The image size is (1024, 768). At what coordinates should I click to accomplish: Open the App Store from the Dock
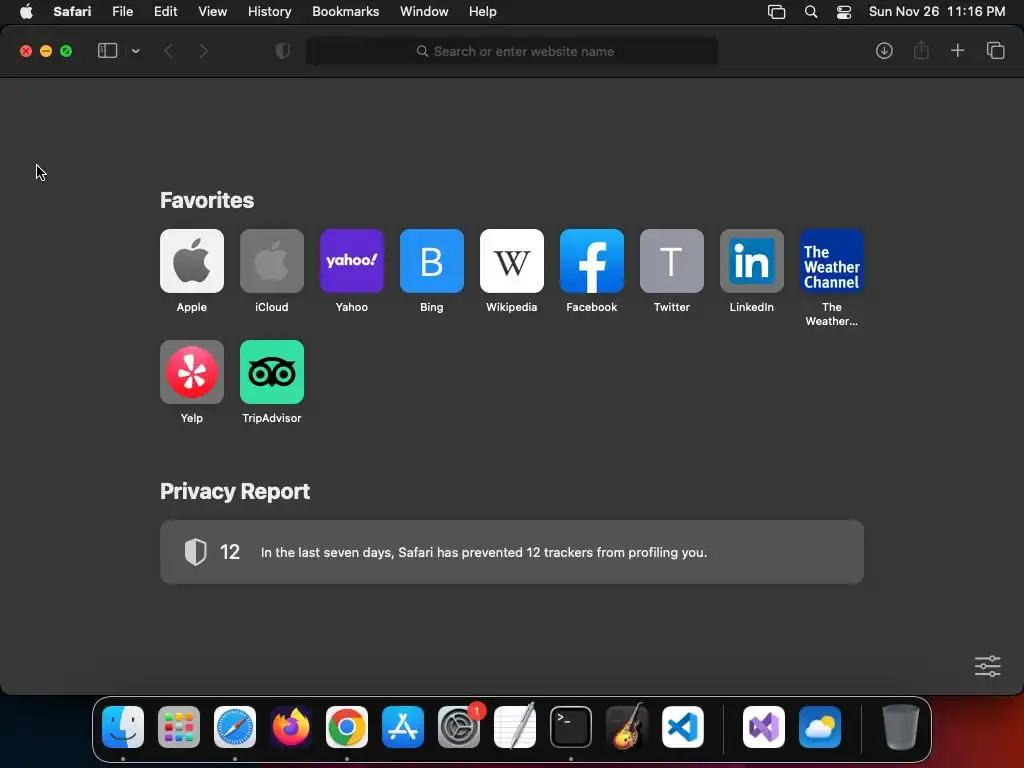point(403,727)
